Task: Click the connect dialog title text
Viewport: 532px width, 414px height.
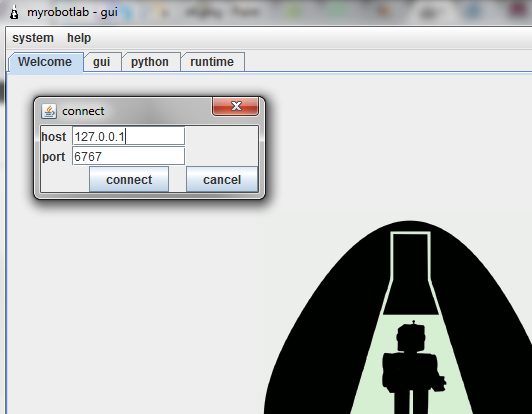Action: [x=83, y=111]
